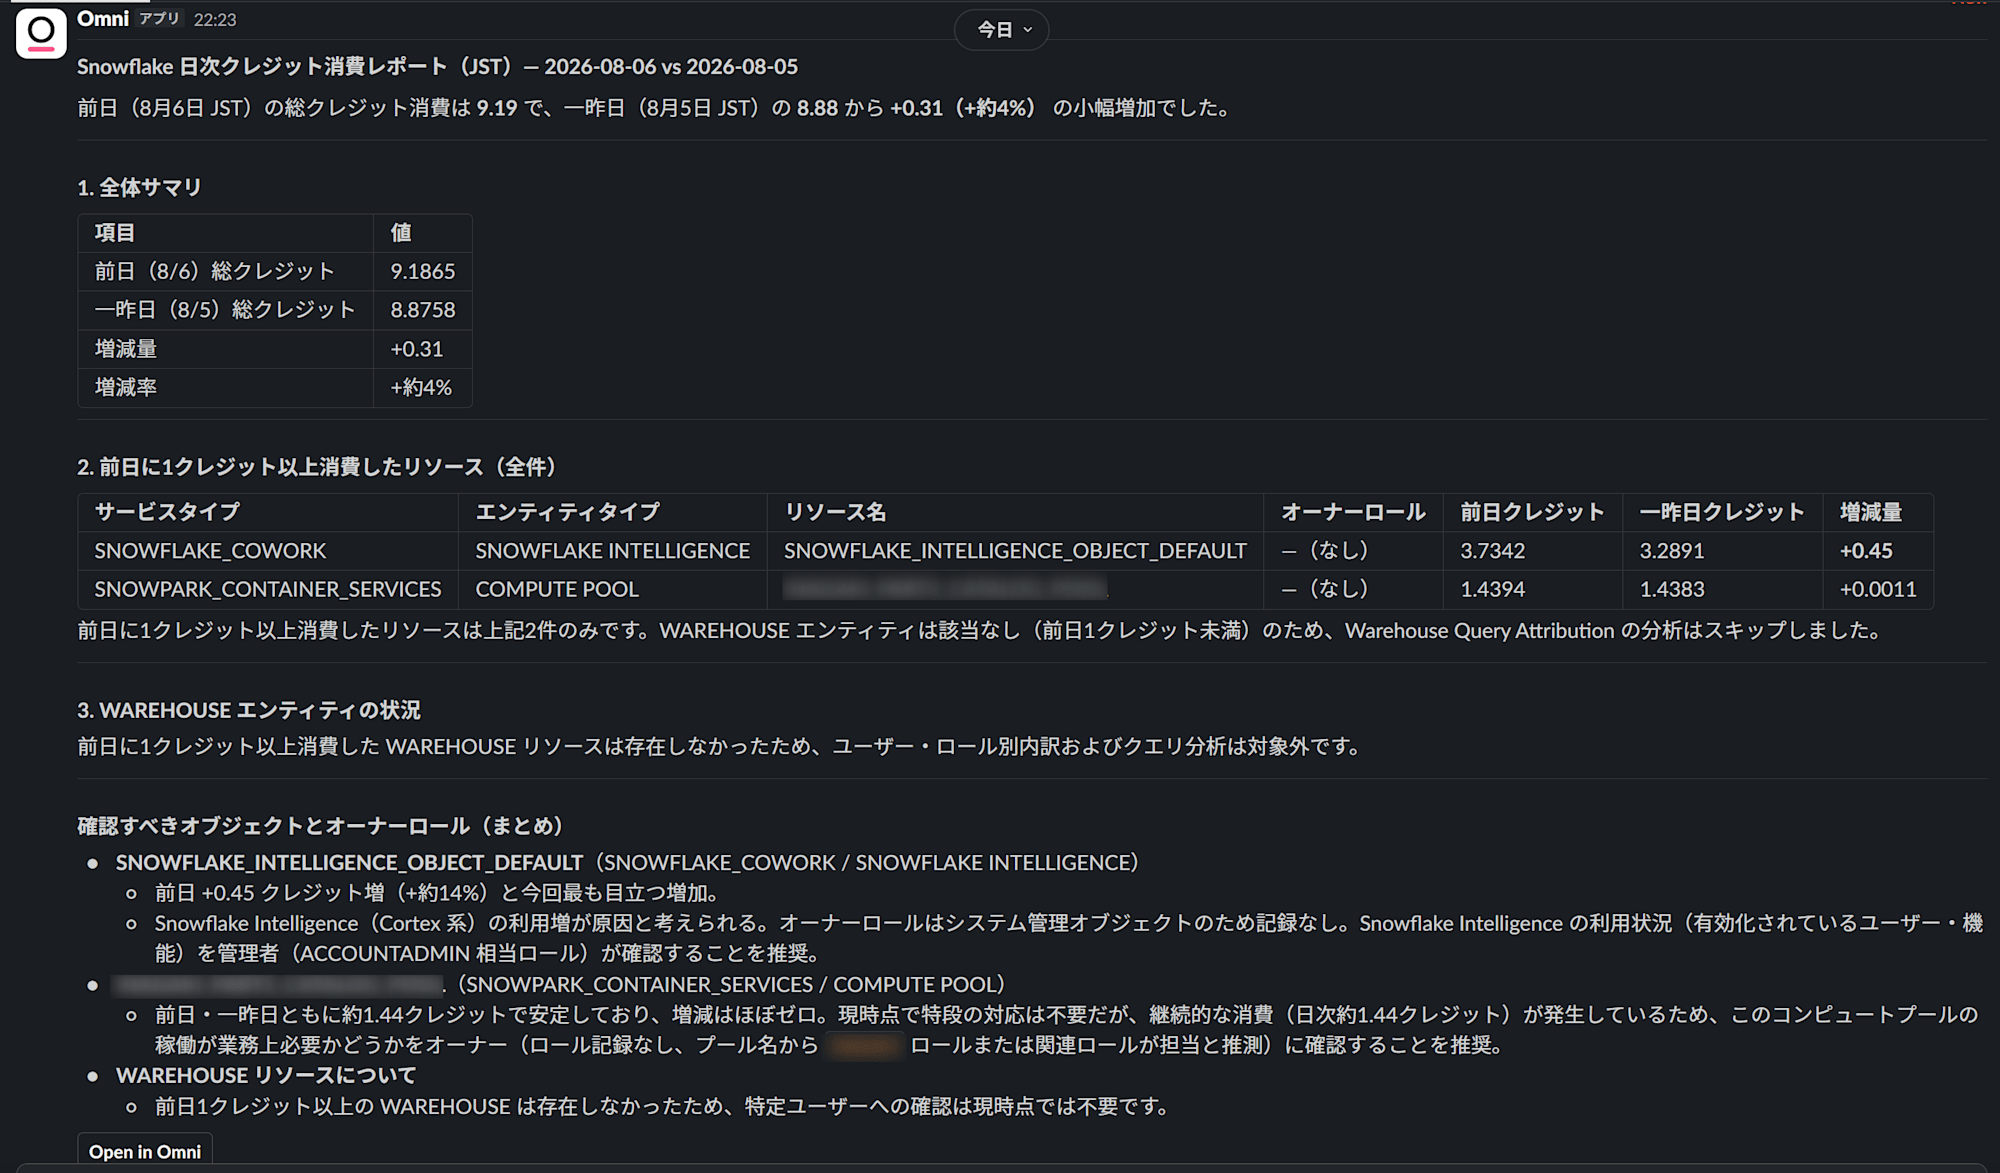This screenshot has height=1173, width=2000.
Task: Click the 22:23 message timestamp
Action: pyautogui.click(x=215, y=20)
